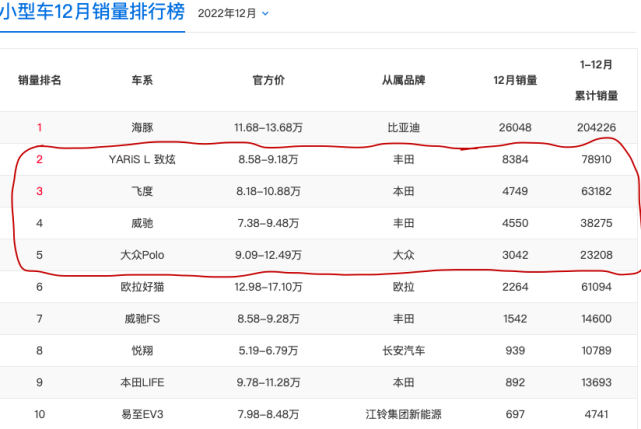The width and height of the screenshot is (641, 429).
Task: Open the 海豚 car series link
Action: (142, 128)
